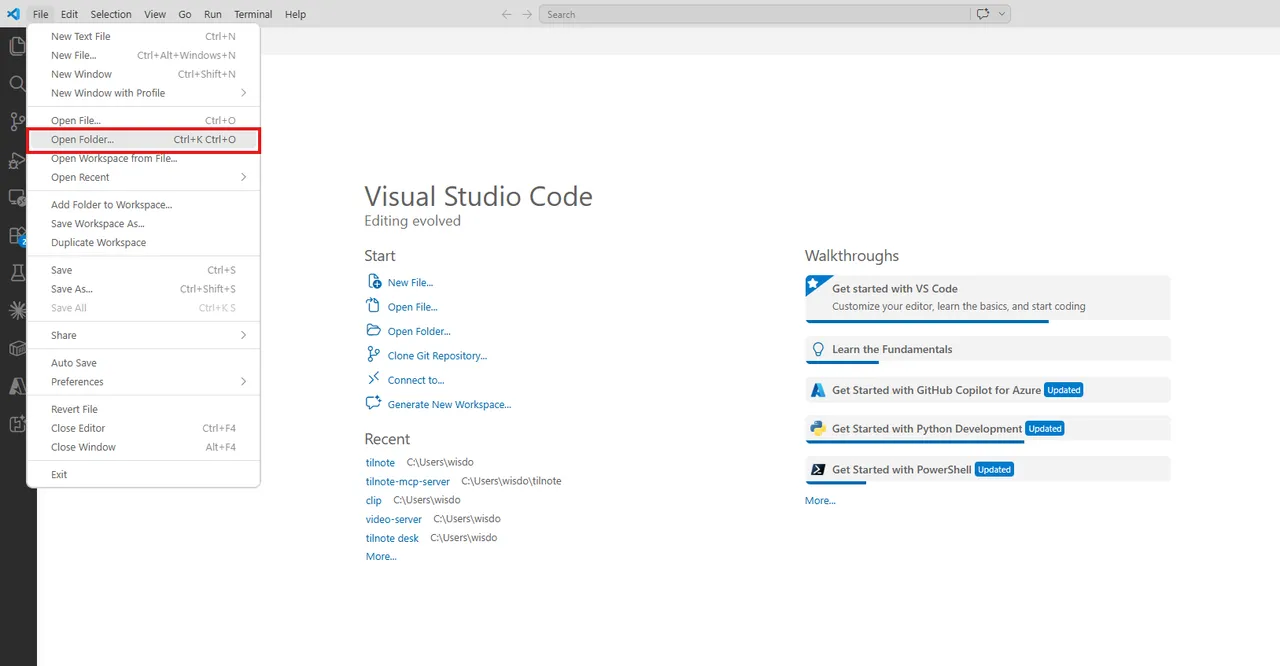
Task: Open the Explorer icon in the activity bar
Action: pyautogui.click(x=17, y=46)
